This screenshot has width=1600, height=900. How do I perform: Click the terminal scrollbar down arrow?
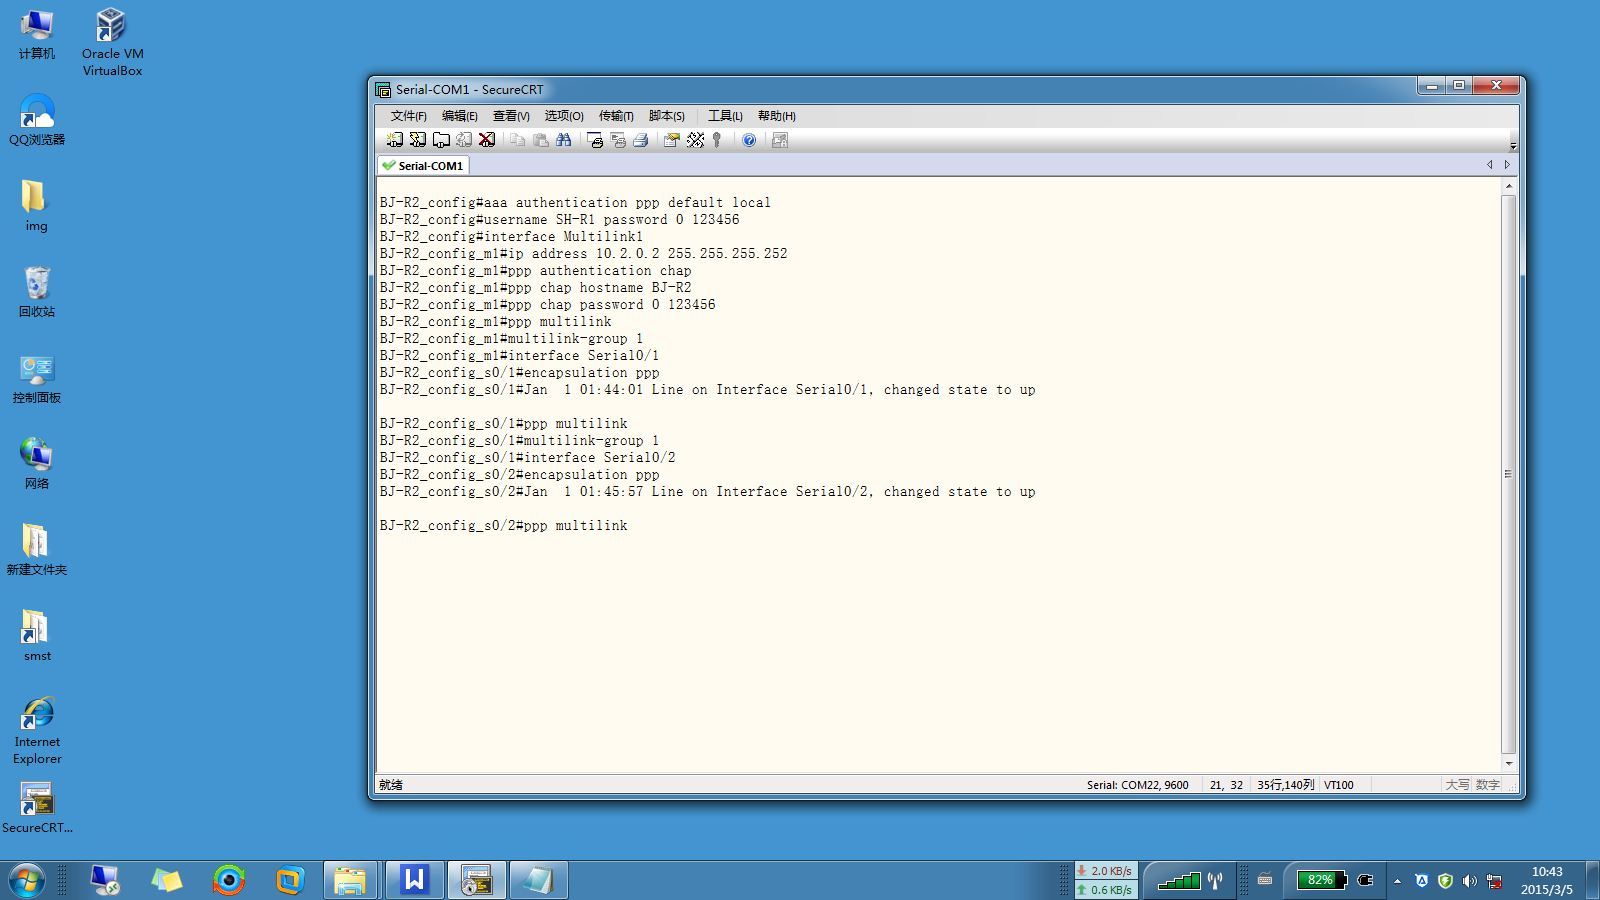(x=1509, y=764)
